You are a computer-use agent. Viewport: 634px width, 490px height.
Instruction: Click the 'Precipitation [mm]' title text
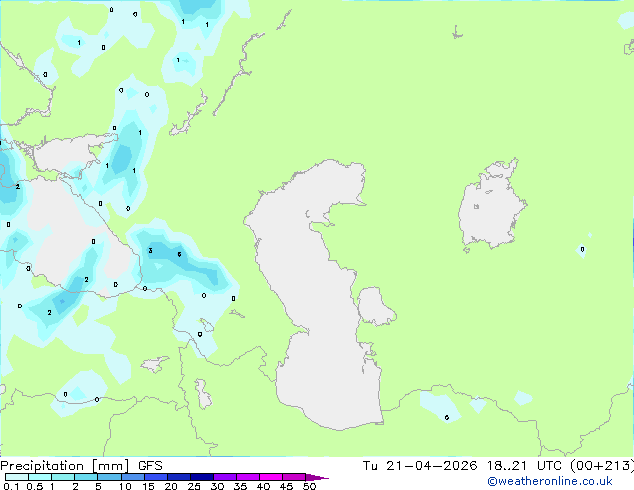tap(64, 466)
